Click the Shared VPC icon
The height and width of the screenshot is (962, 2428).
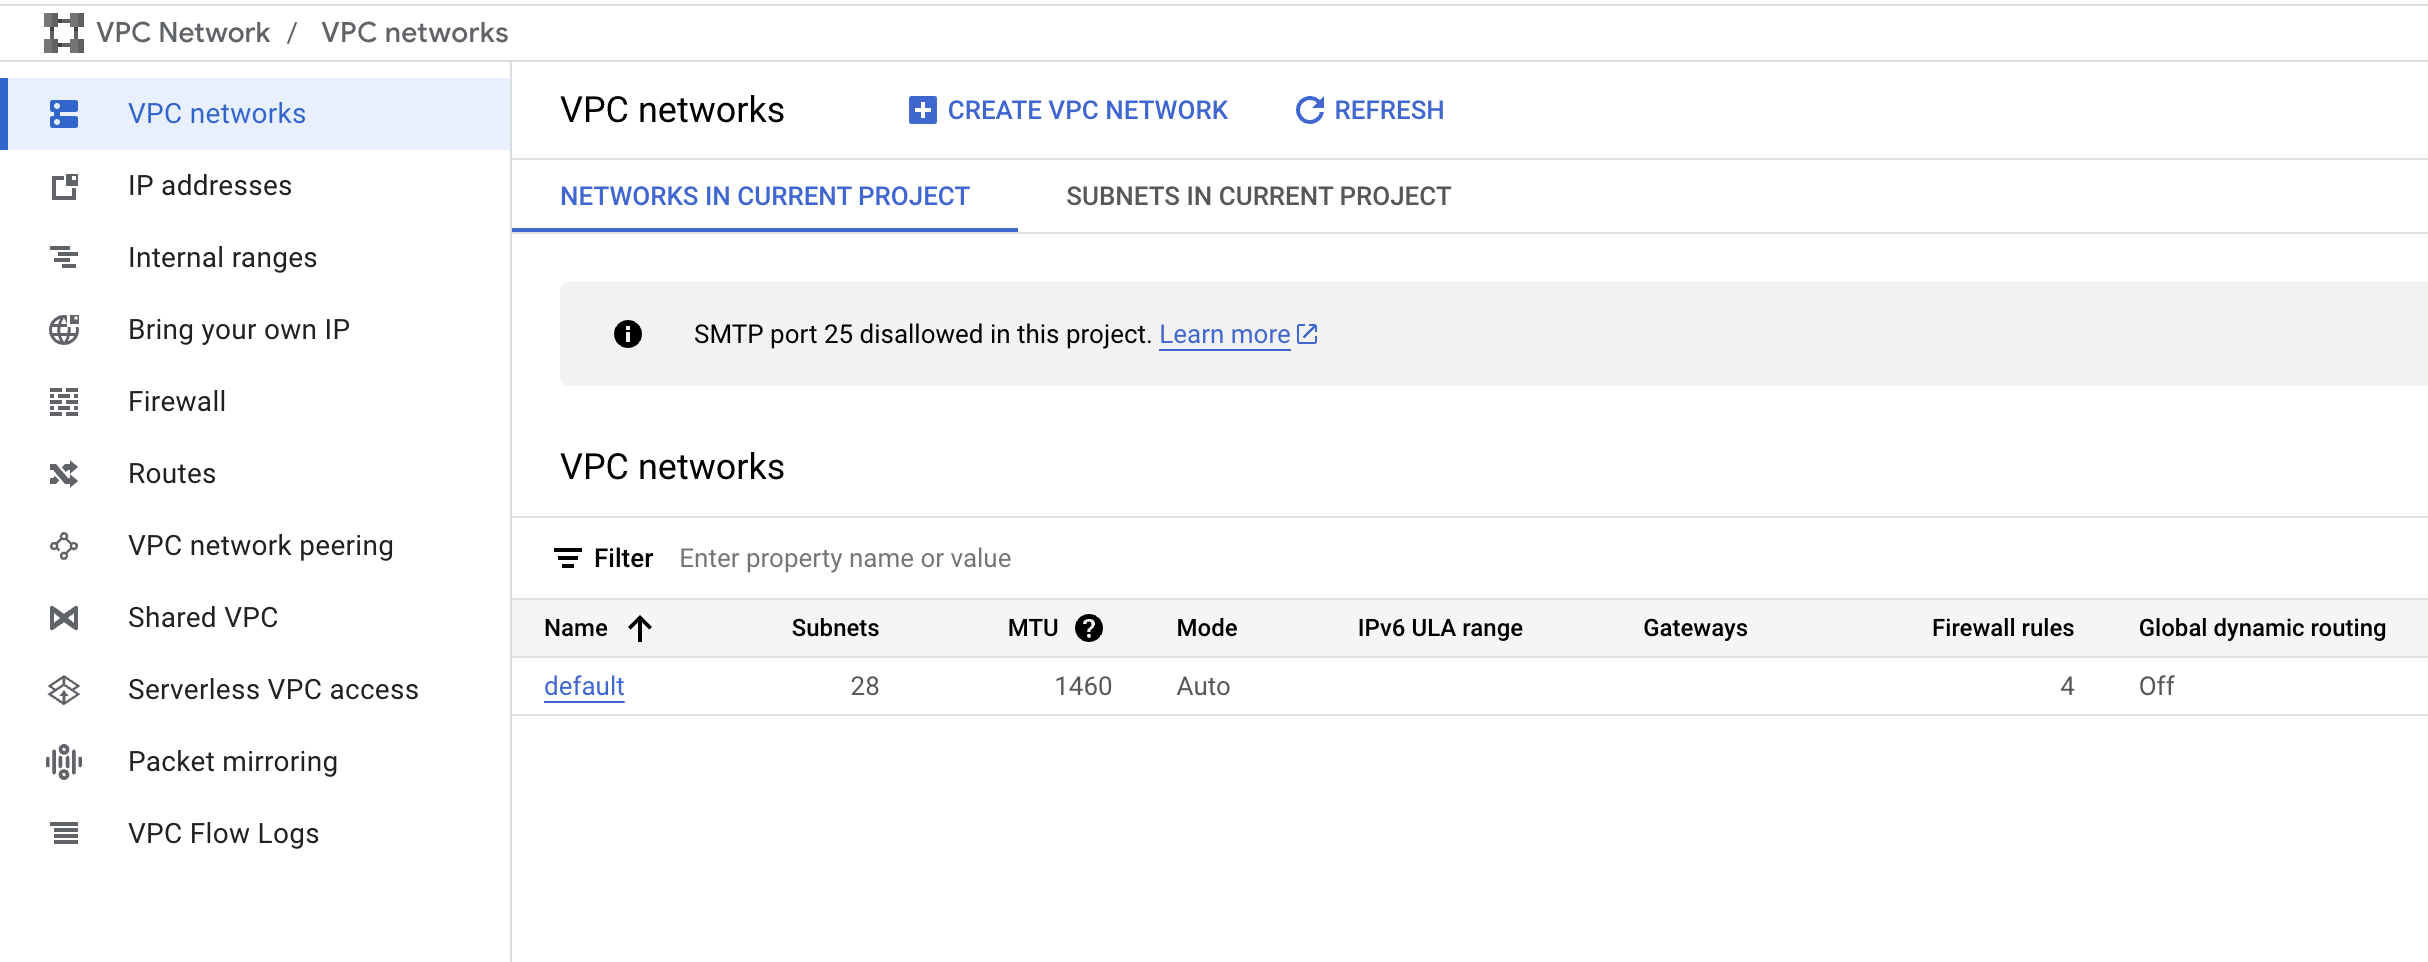click(x=64, y=618)
